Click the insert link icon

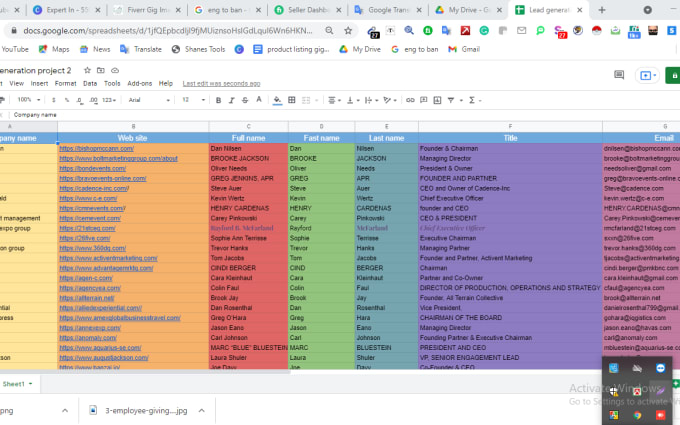click(x=410, y=100)
